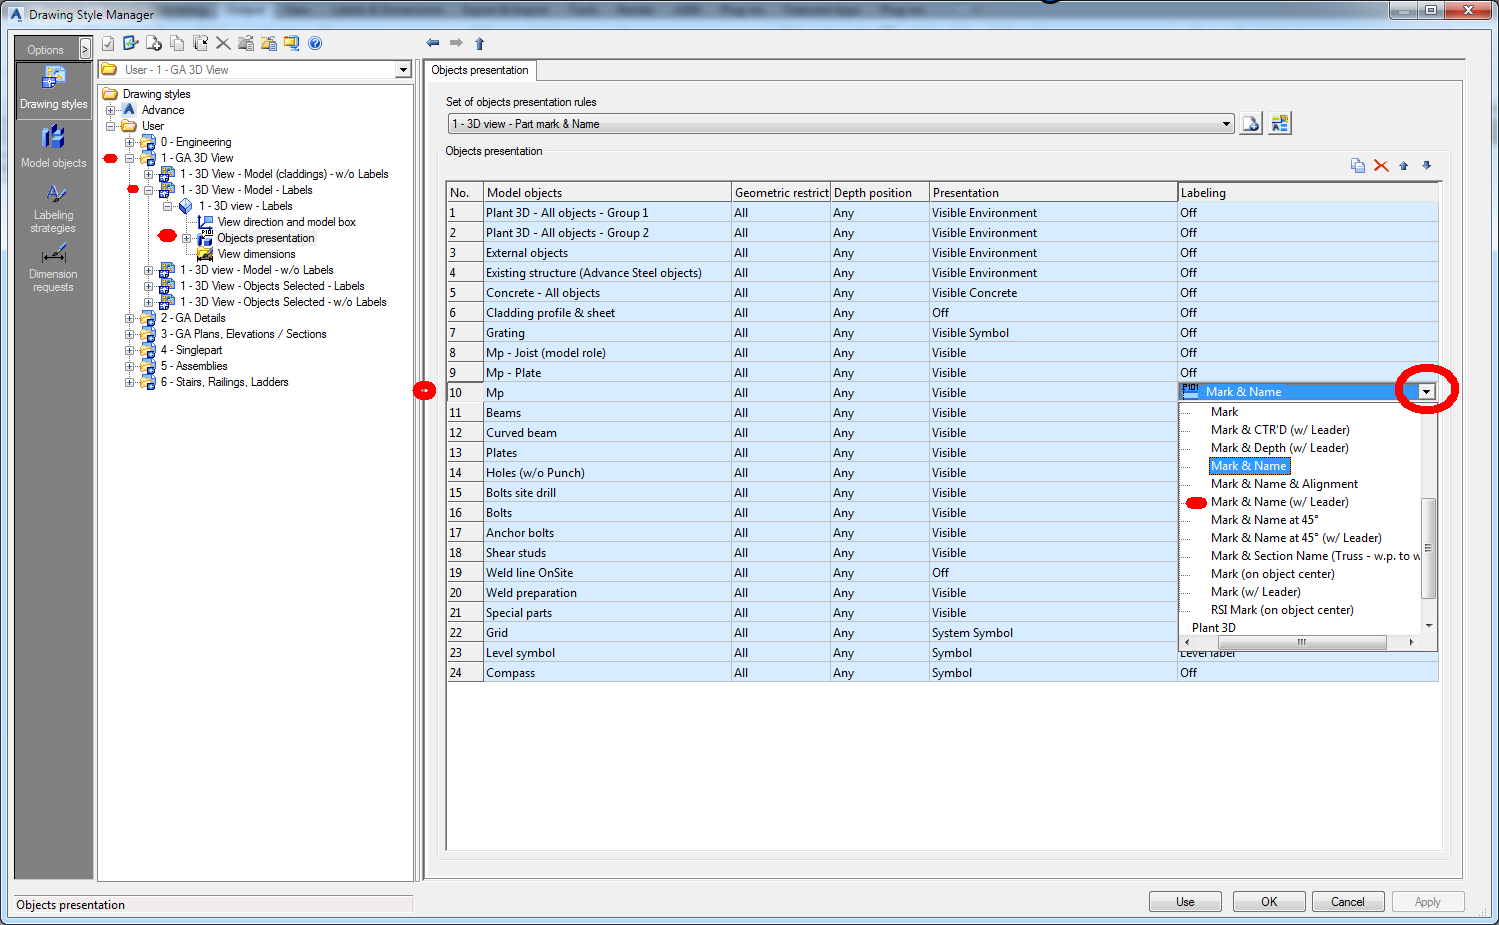This screenshot has height=925, width=1499.
Task: Click the Options button top left
Action: (44, 49)
